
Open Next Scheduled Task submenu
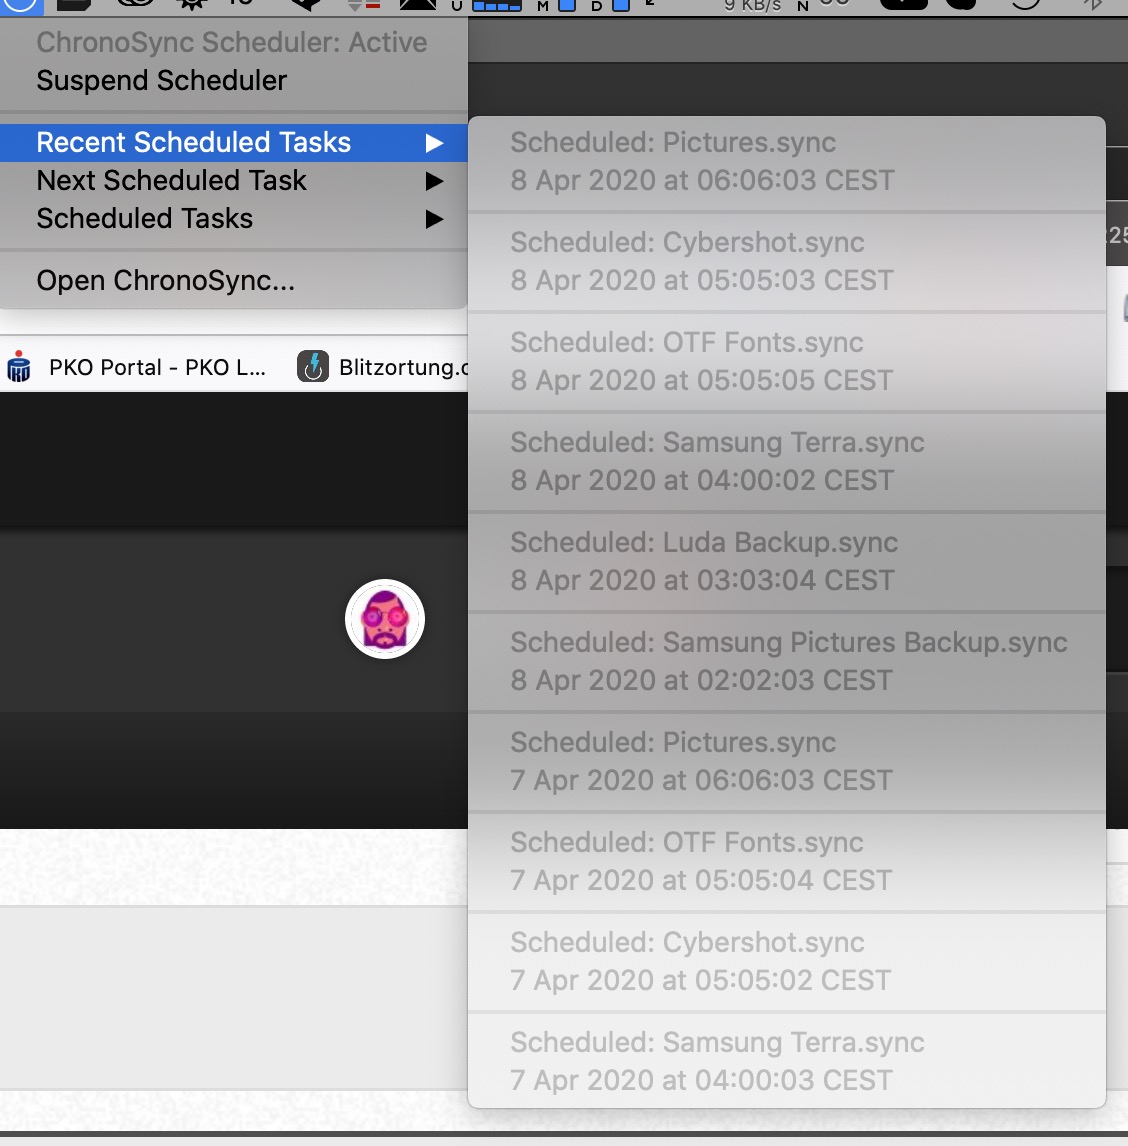click(x=234, y=181)
